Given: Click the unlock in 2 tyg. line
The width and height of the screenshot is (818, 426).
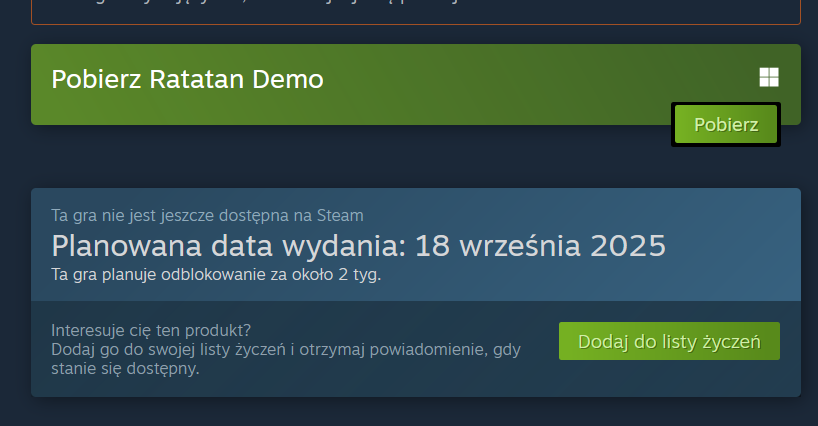Looking at the screenshot, I should pyautogui.click(x=216, y=274).
